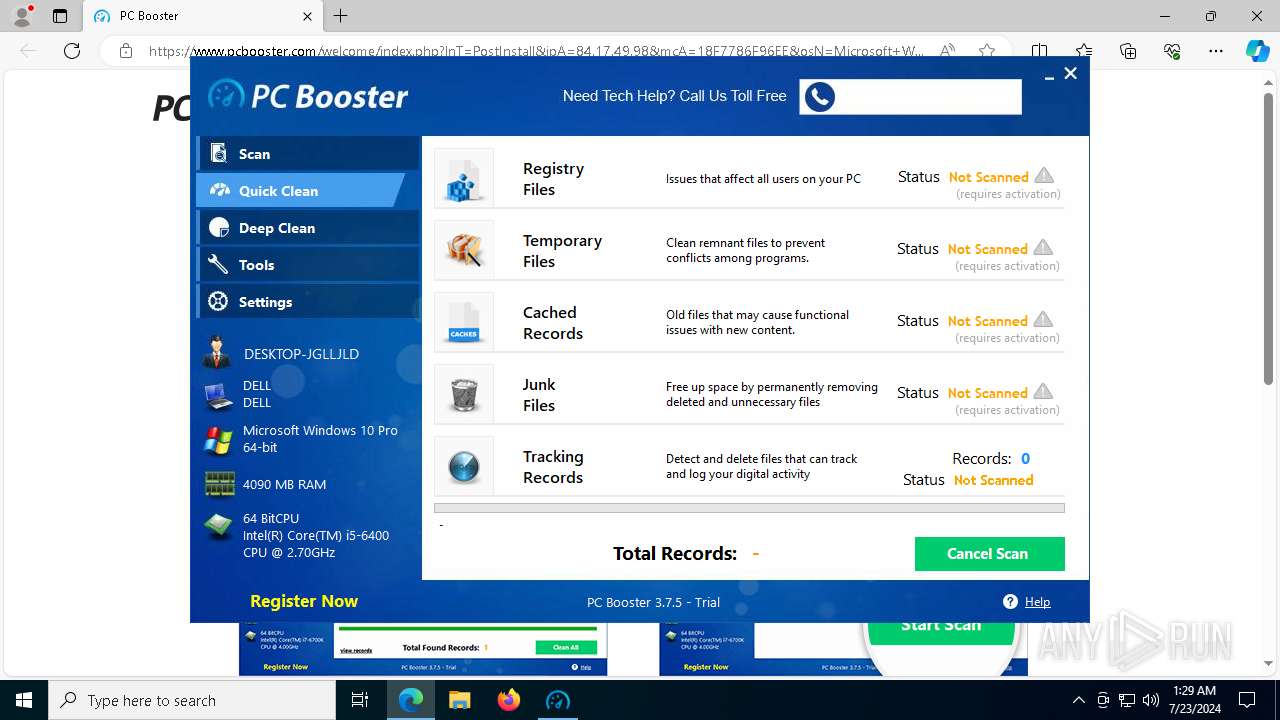
Task: Open Deep Clean in sidebar
Action: [x=308, y=228]
